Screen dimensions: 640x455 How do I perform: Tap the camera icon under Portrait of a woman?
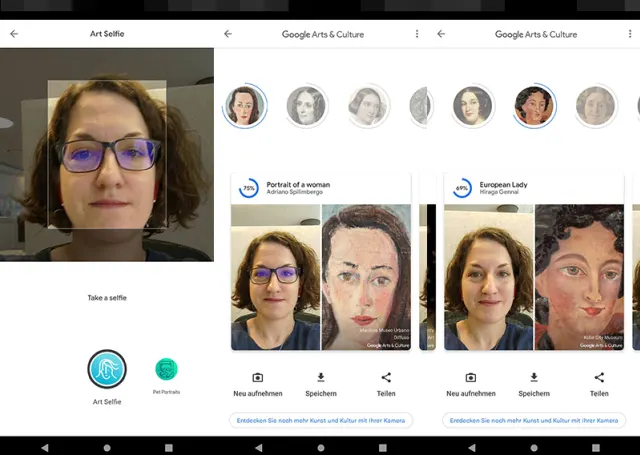click(258, 377)
